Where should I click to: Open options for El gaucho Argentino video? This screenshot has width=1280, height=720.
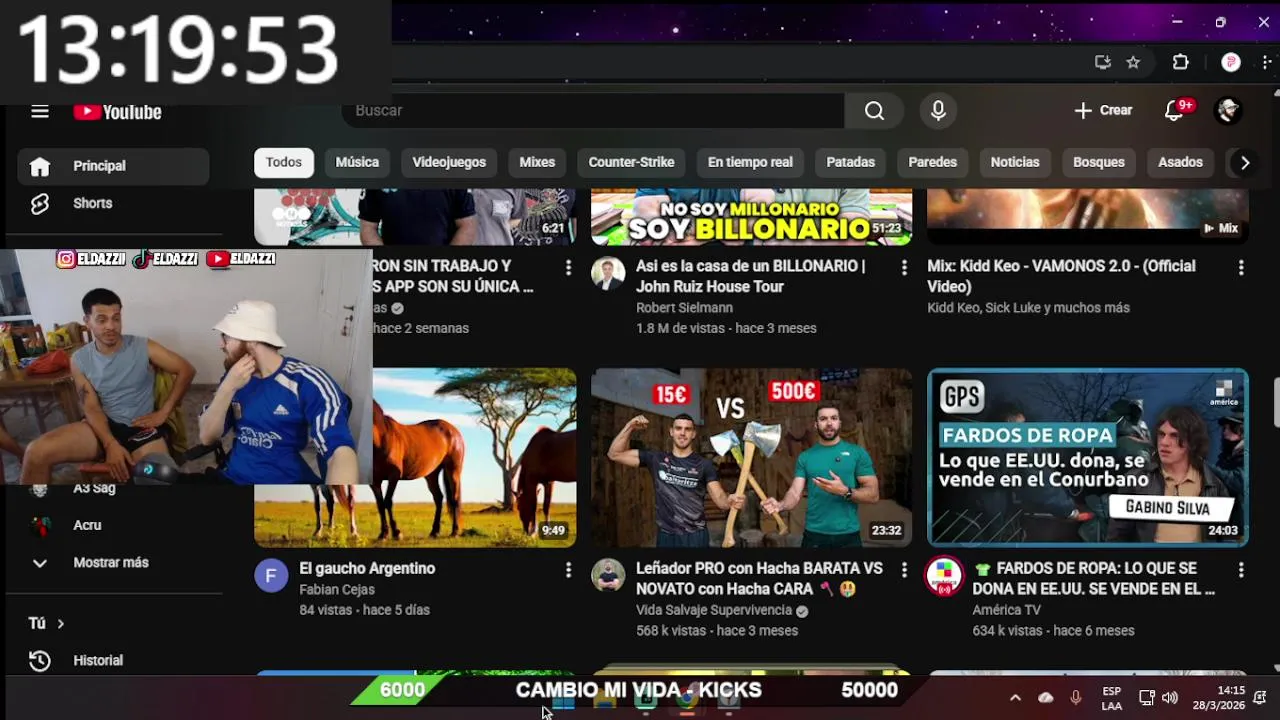pos(568,570)
